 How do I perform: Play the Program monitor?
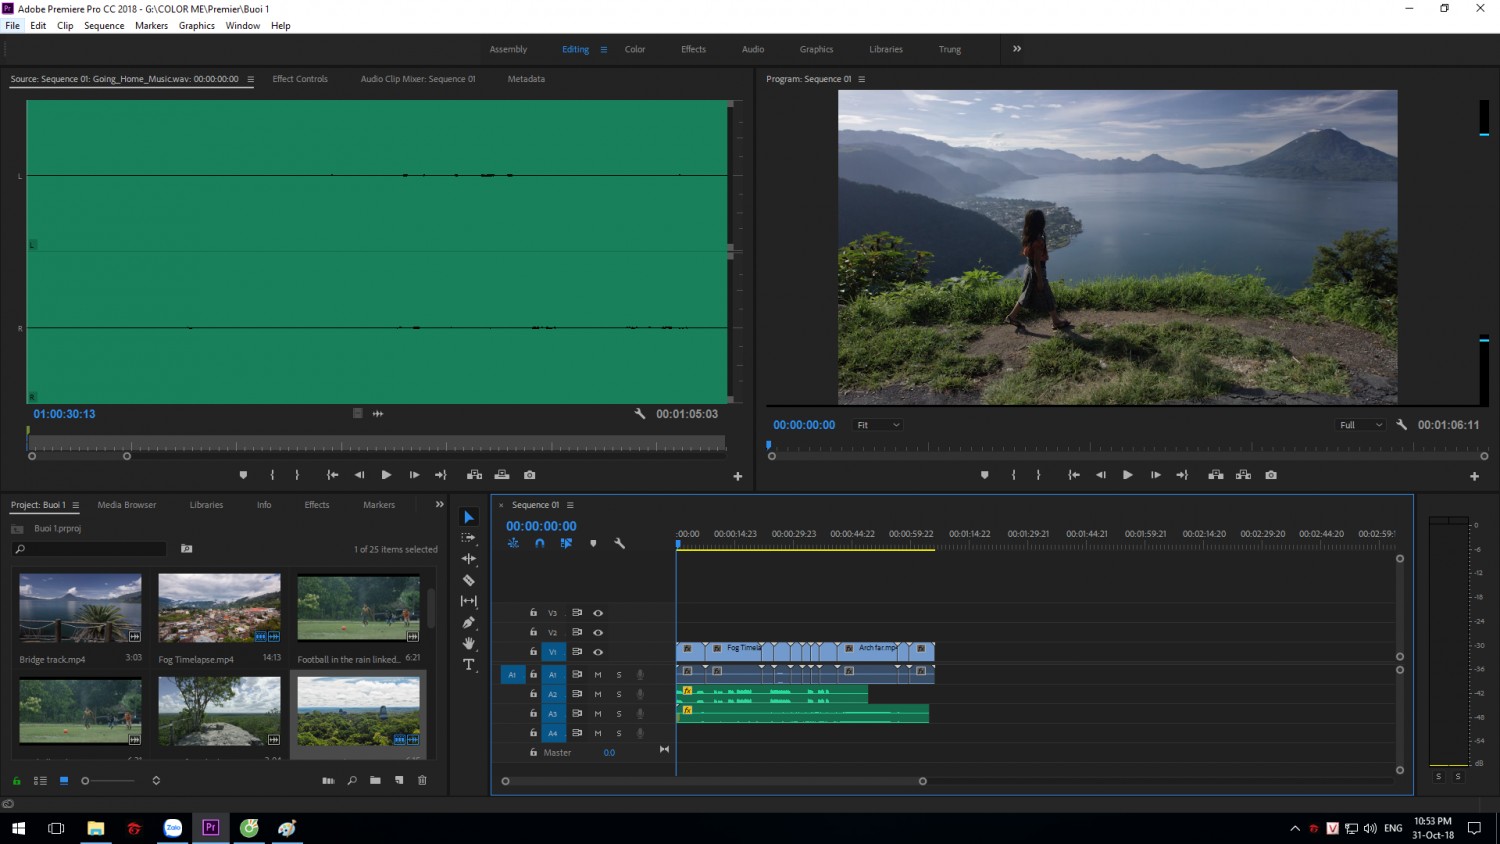(1127, 475)
